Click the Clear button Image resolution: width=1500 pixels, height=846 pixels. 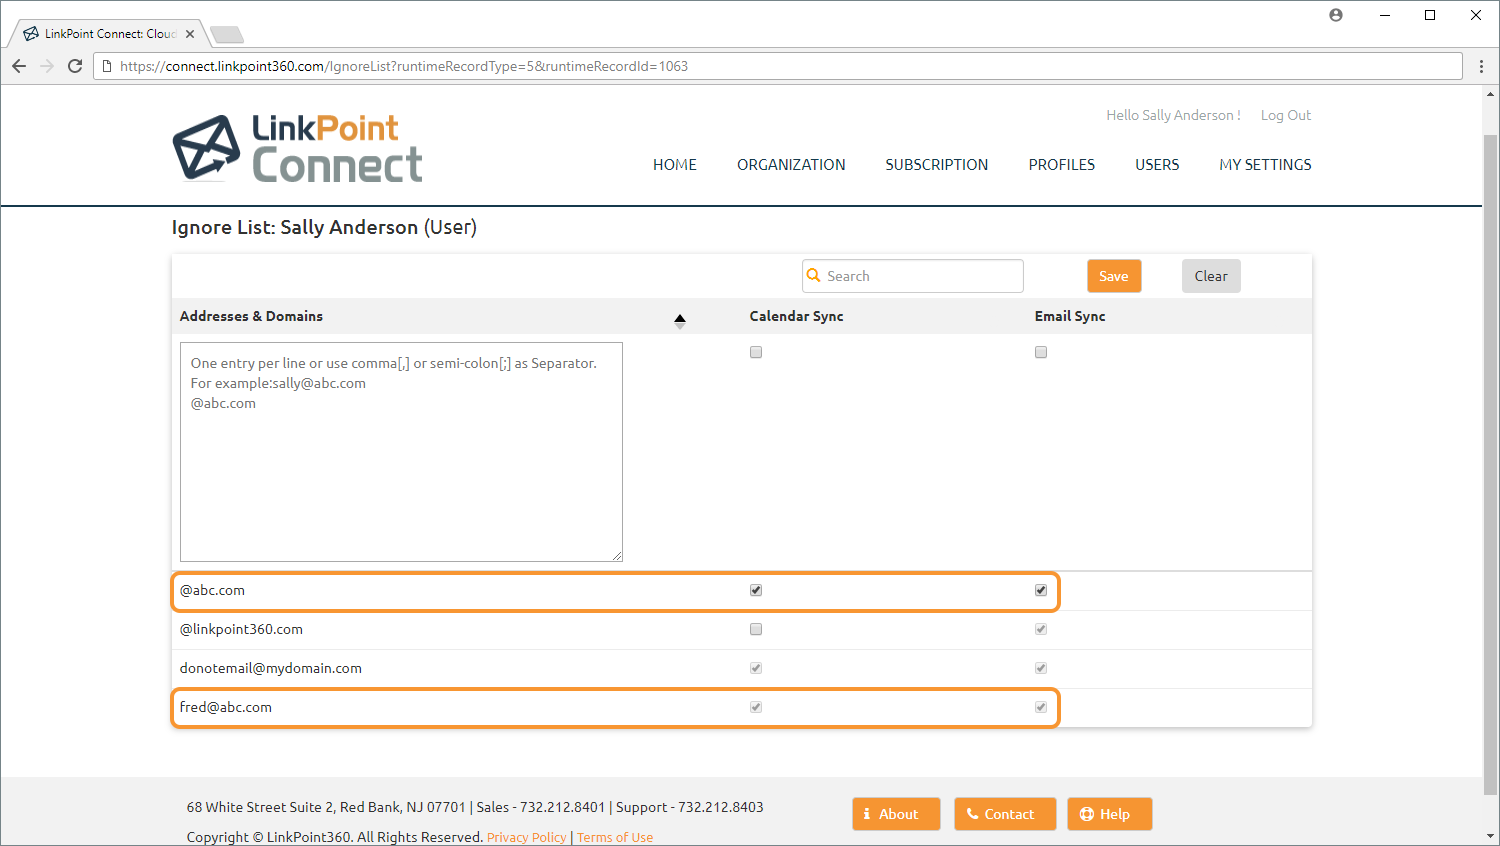point(1211,276)
